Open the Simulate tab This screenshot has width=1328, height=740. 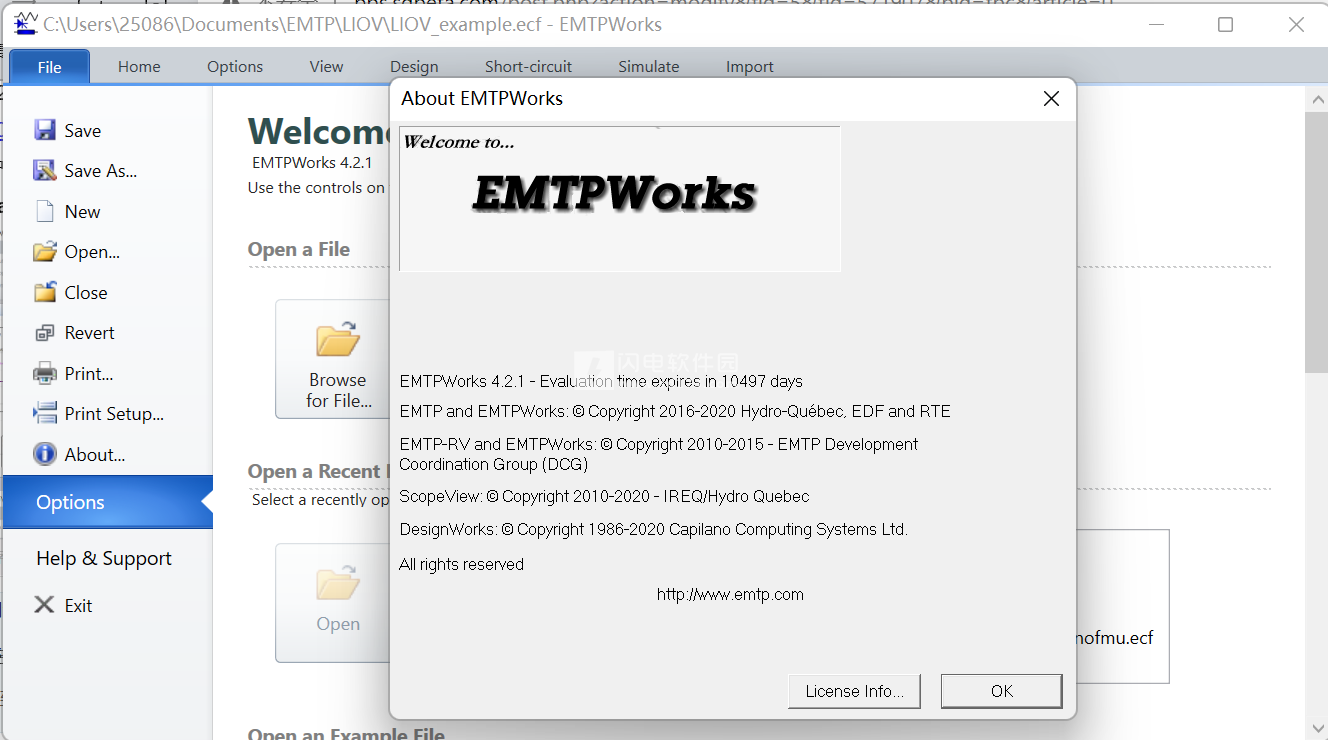click(x=649, y=67)
